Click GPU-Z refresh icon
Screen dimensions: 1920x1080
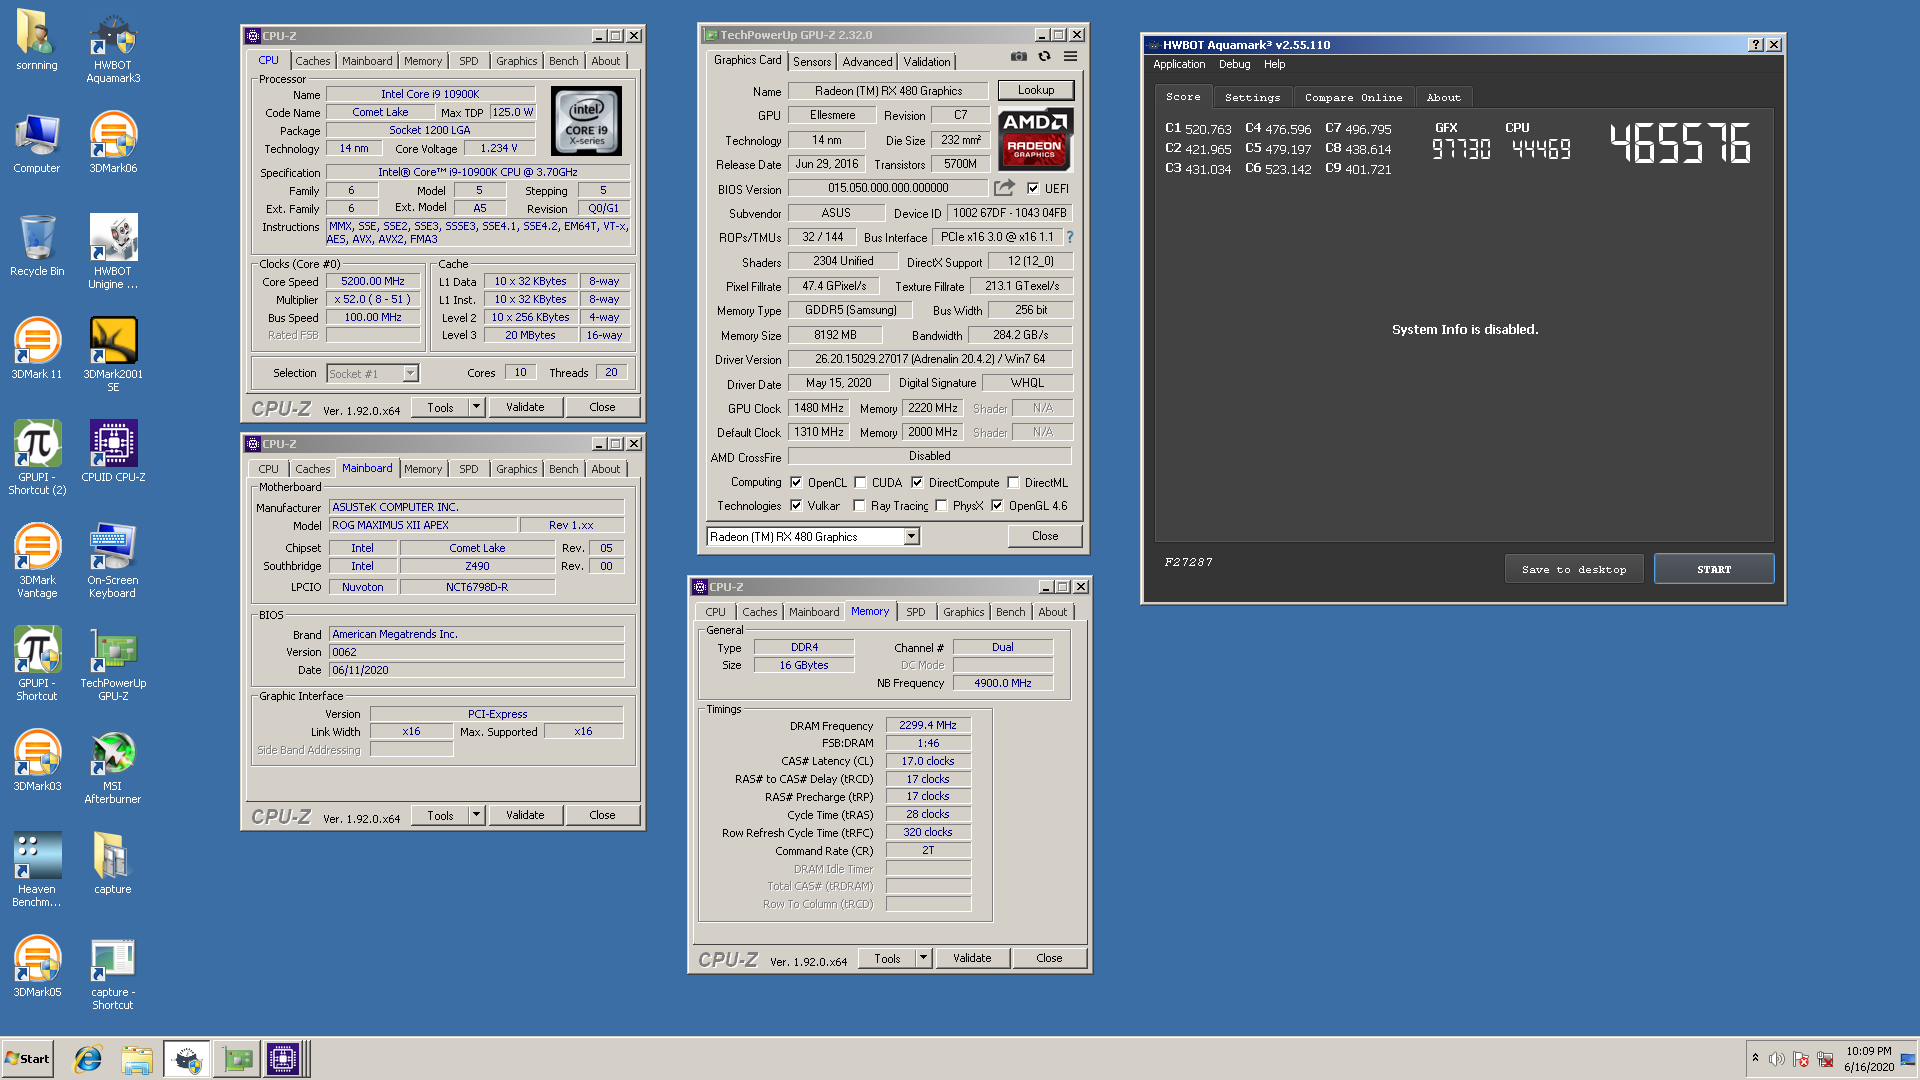1044,57
